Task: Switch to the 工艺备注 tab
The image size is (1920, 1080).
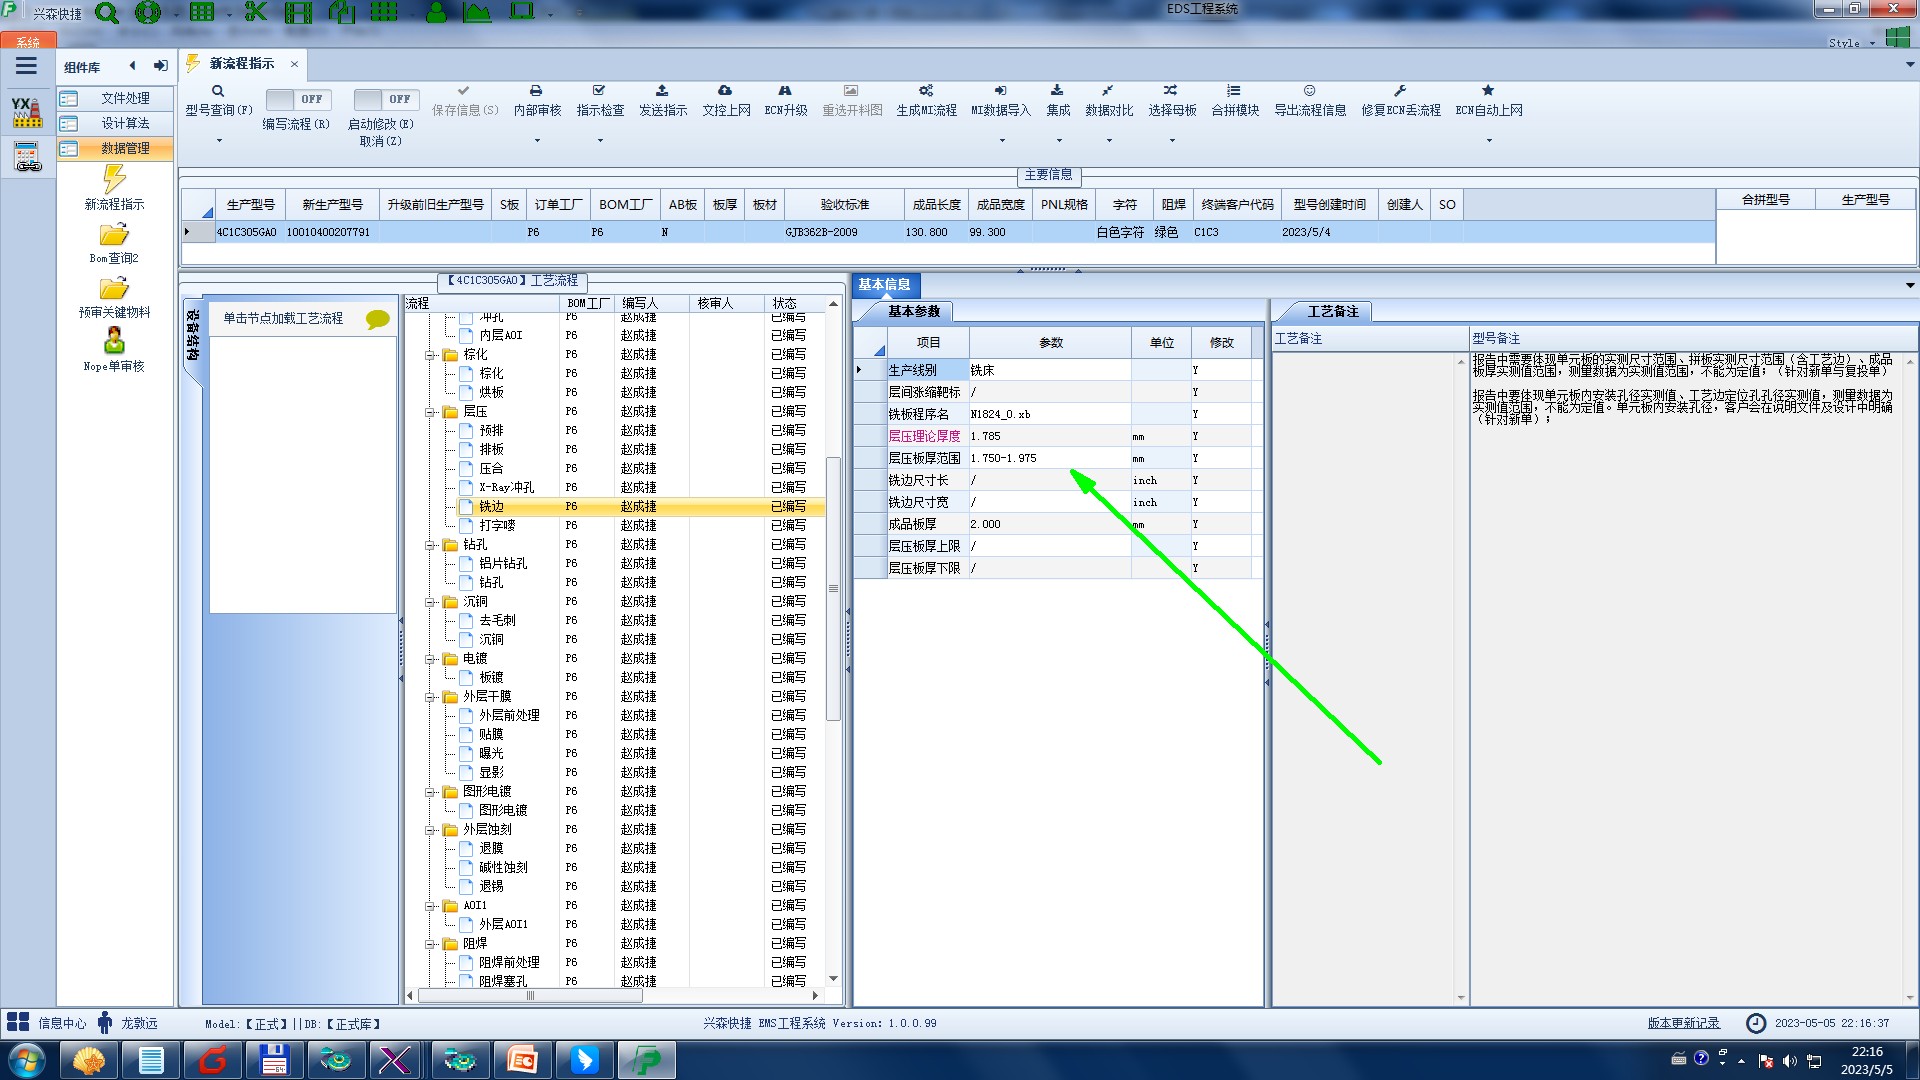Action: (1331, 312)
